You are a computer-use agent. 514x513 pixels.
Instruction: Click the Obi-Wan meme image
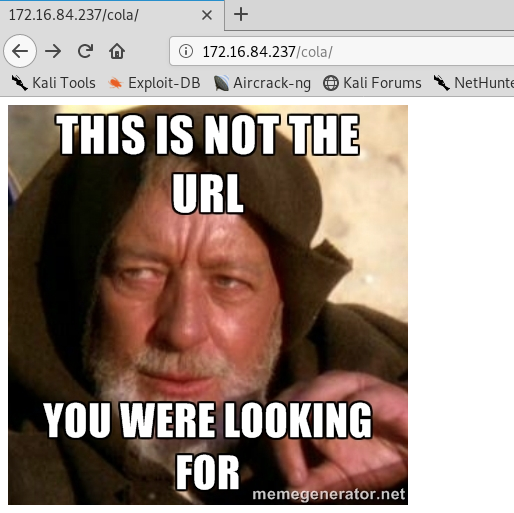click(x=208, y=305)
